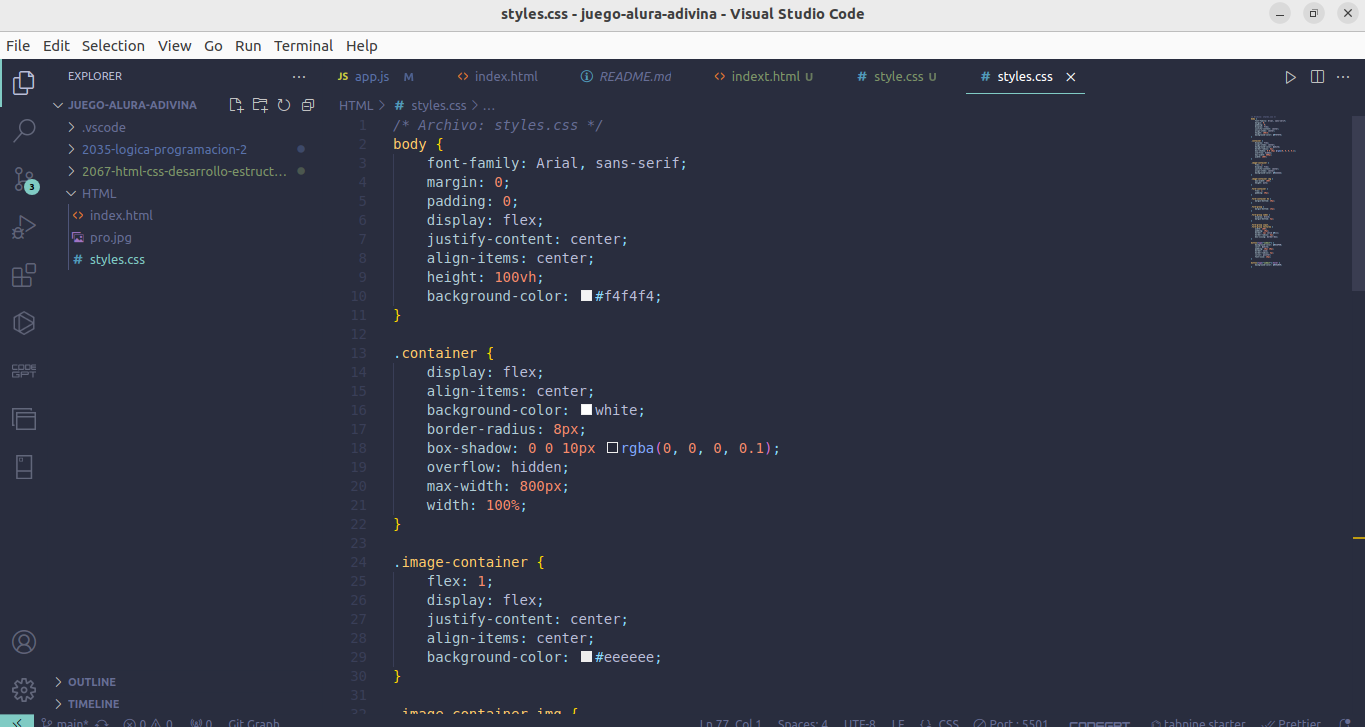Viewport: 1365px width, 727px height.
Task: Open the Selection menu
Action: point(113,46)
